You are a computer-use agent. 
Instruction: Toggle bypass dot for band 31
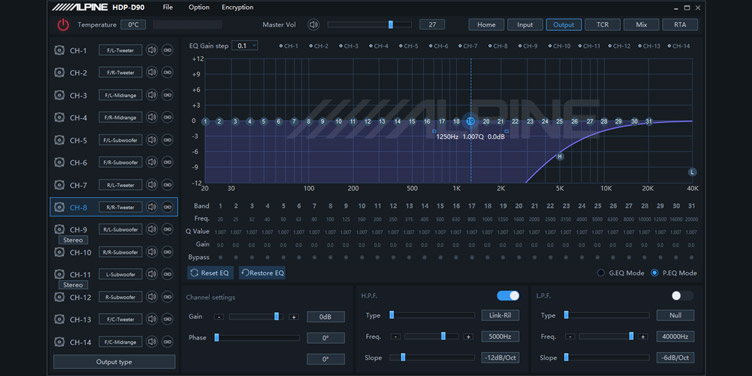point(692,257)
